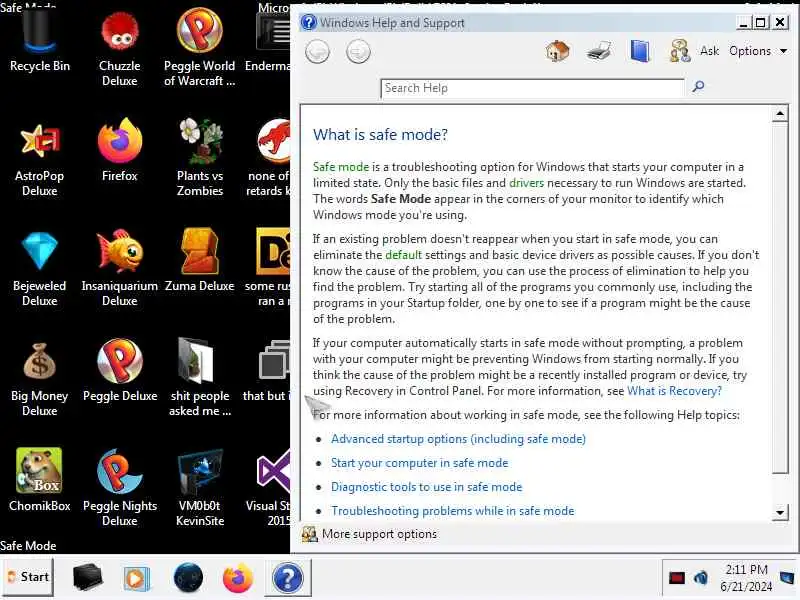The width and height of the screenshot is (800, 600).
Task: Click the help scrollbar up arrow
Action: pos(780,113)
